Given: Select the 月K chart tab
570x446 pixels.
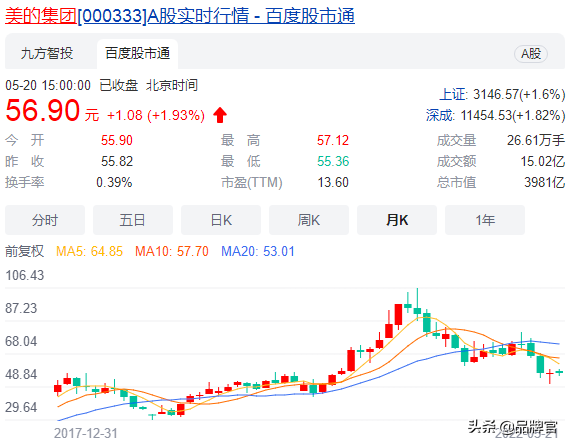Looking at the screenshot, I should [397, 220].
